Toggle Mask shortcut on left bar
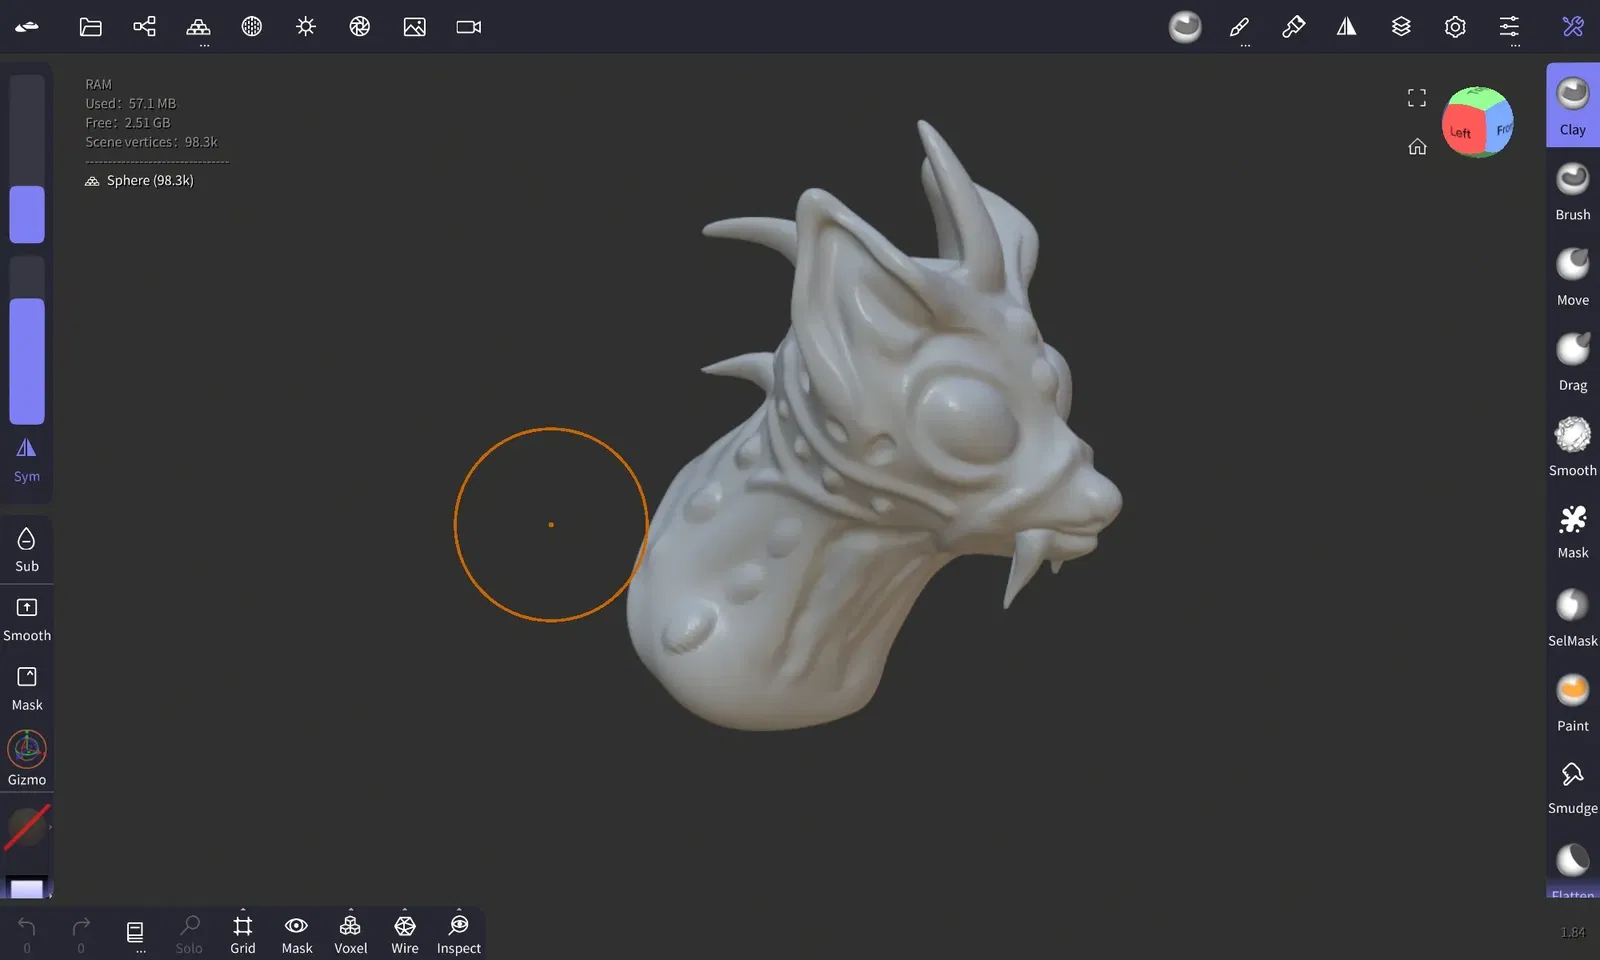This screenshot has height=960, width=1600. tap(27, 690)
